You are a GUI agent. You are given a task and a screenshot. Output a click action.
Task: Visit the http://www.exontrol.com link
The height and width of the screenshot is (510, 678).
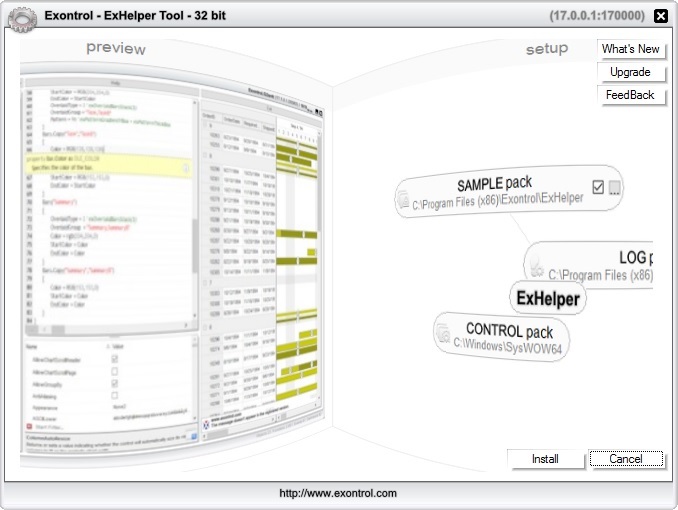pyautogui.click(x=338, y=493)
